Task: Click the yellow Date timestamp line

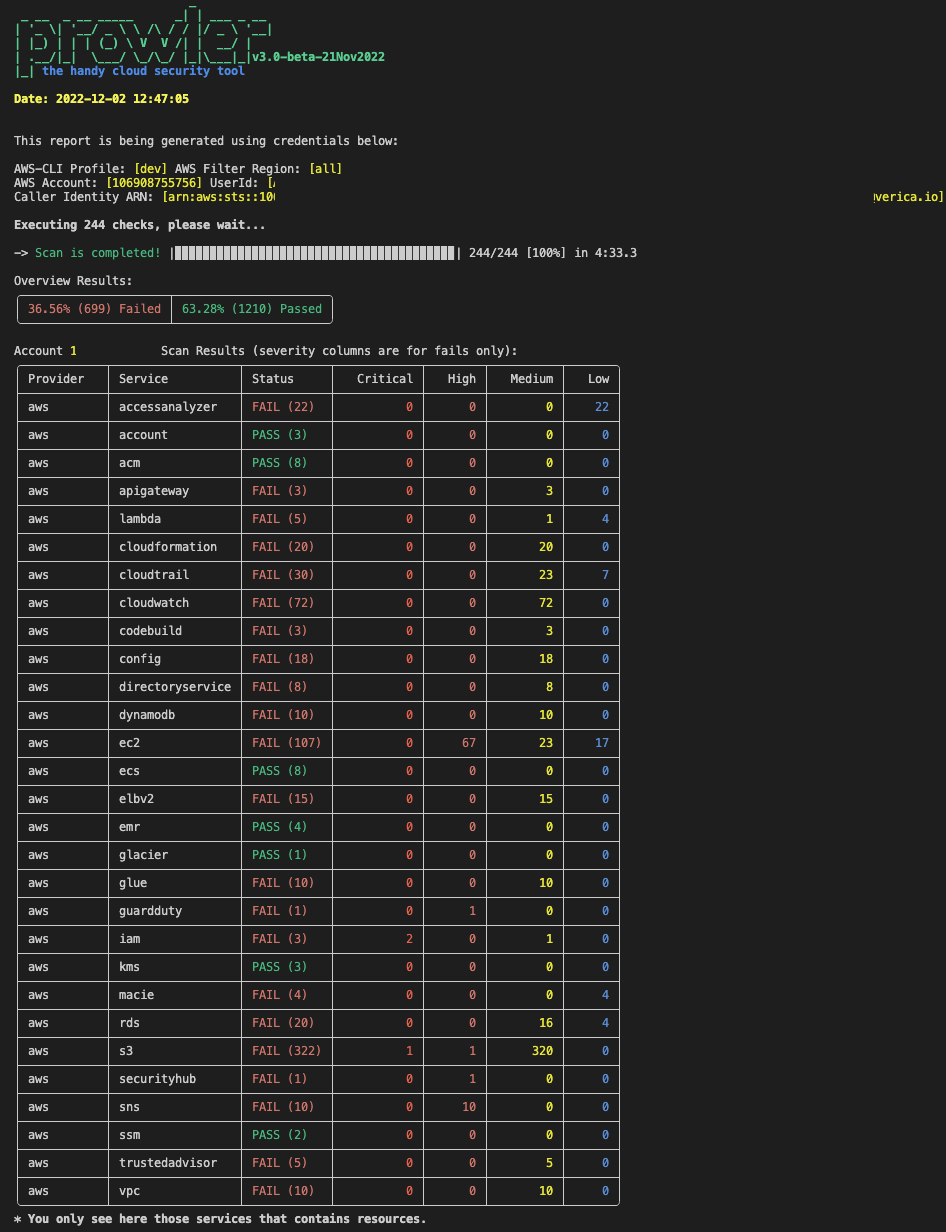Action: tap(101, 99)
